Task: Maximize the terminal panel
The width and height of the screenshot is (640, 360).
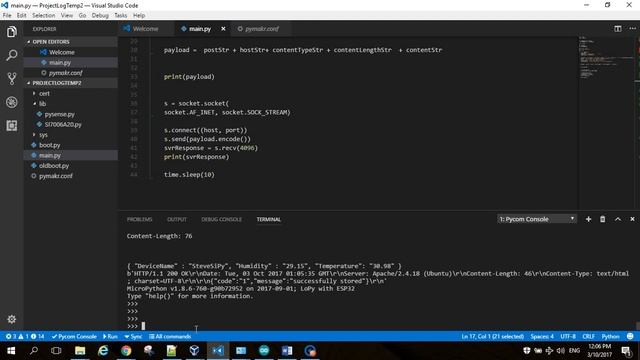Action: point(618,219)
